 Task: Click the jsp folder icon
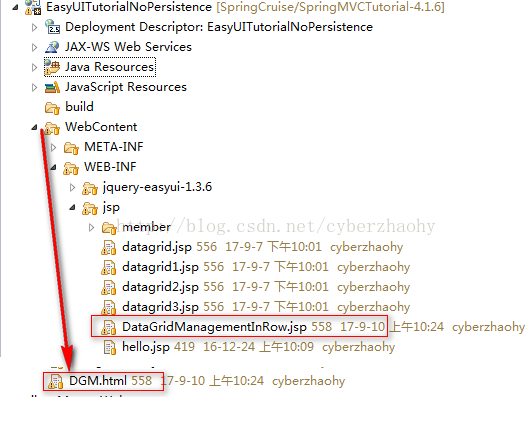click(x=90, y=208)
